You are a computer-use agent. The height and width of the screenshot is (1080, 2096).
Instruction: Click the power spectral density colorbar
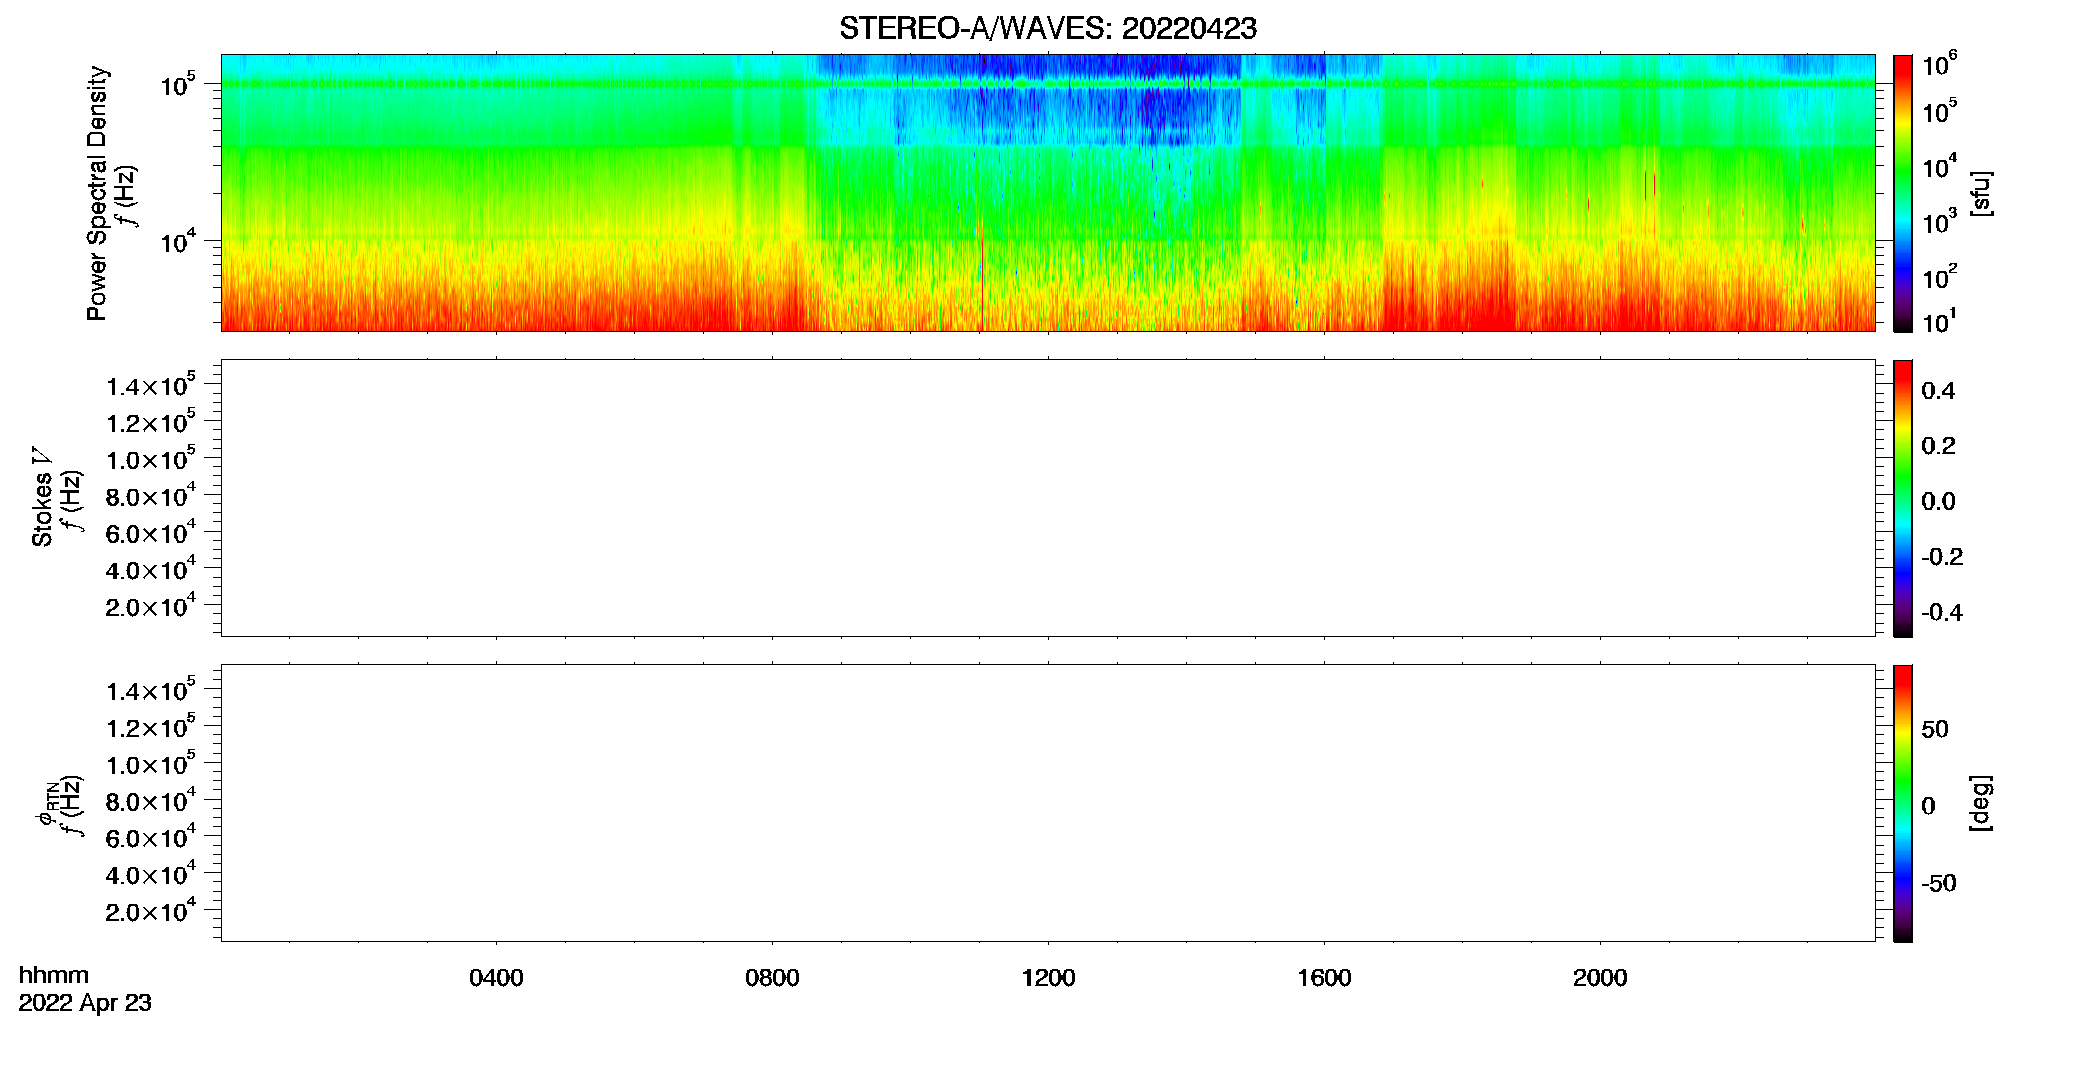1903,193
